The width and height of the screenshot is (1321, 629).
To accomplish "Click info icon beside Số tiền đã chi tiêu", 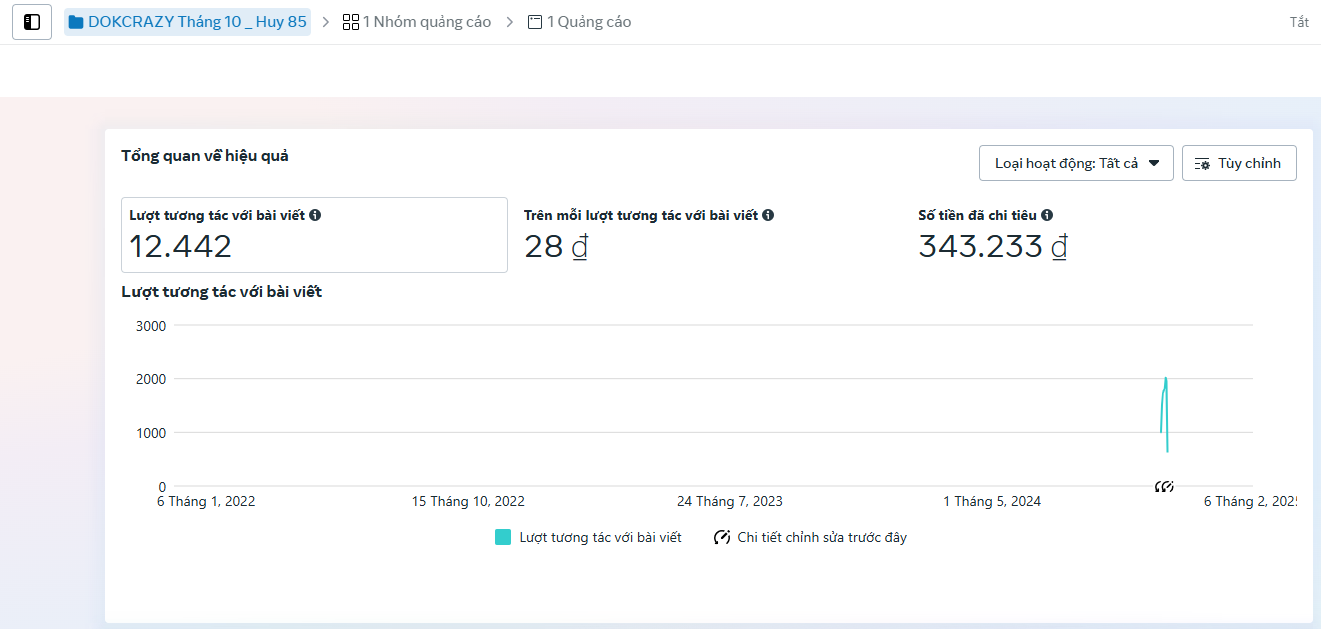I will [x=1047, y=215].
